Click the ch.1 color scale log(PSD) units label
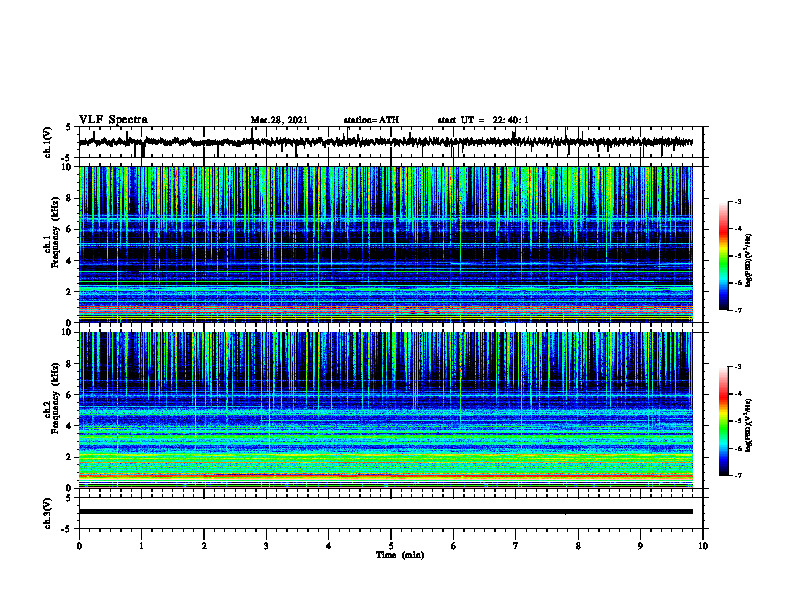Screen dimensions: 792x612 click(749, 261)
